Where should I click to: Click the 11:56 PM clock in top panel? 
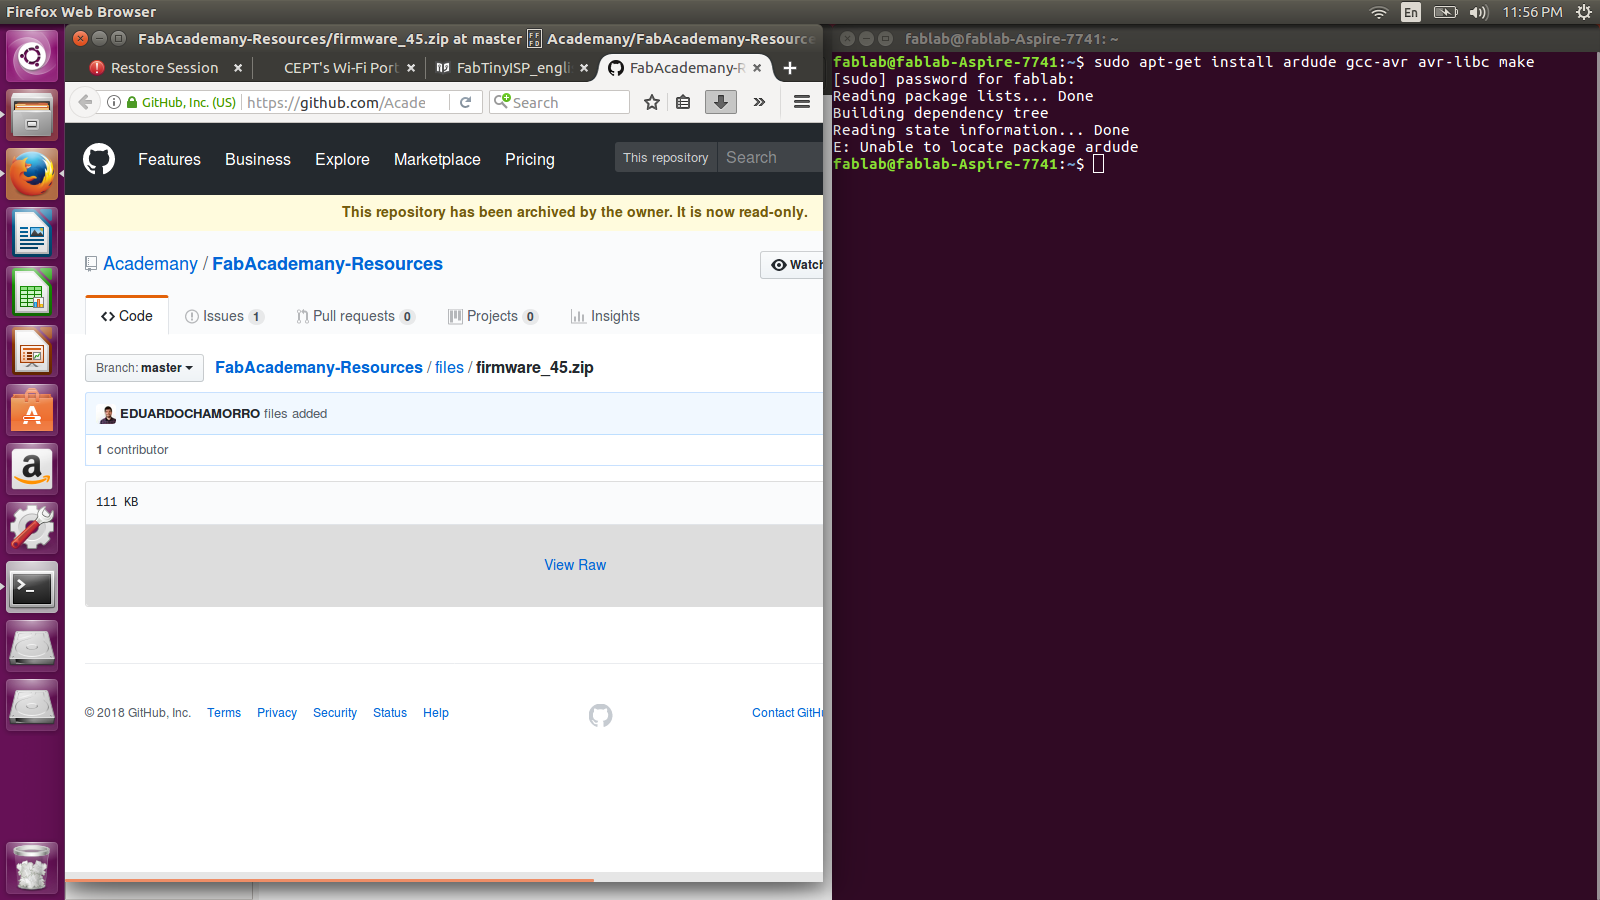1532,12
